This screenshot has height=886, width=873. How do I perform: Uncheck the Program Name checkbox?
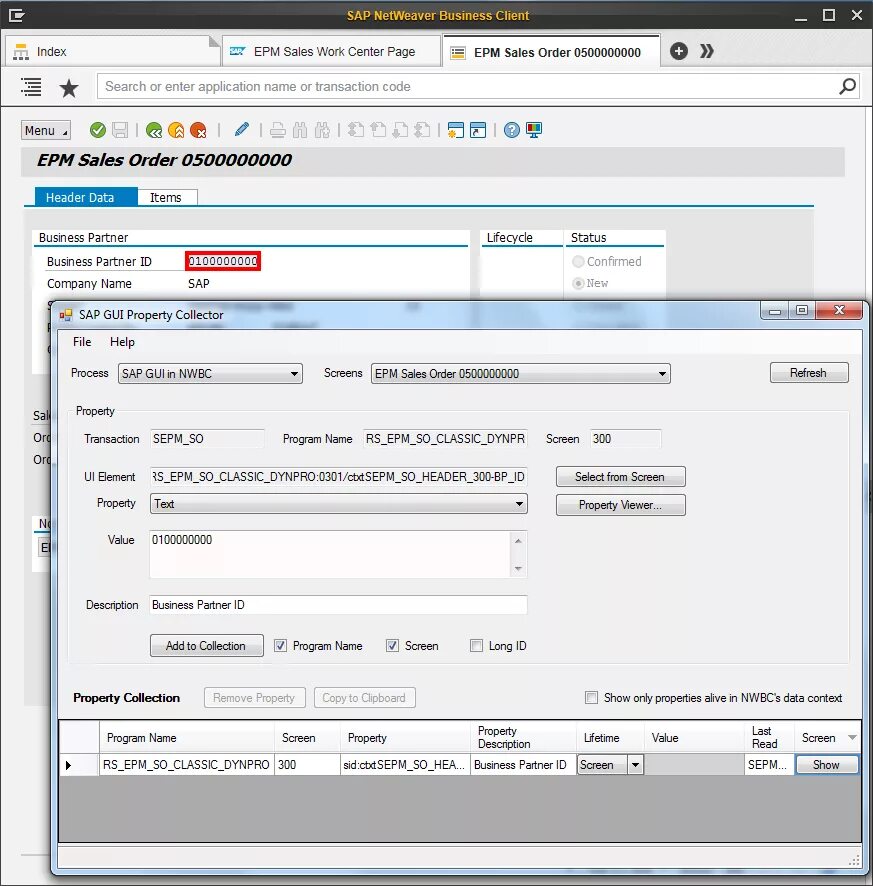point(281,645)
